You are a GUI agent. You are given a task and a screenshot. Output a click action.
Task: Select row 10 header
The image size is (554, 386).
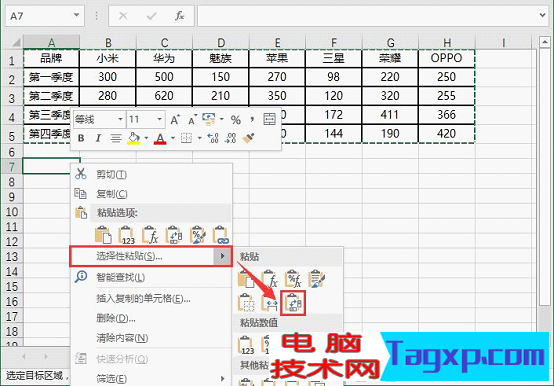12,212
